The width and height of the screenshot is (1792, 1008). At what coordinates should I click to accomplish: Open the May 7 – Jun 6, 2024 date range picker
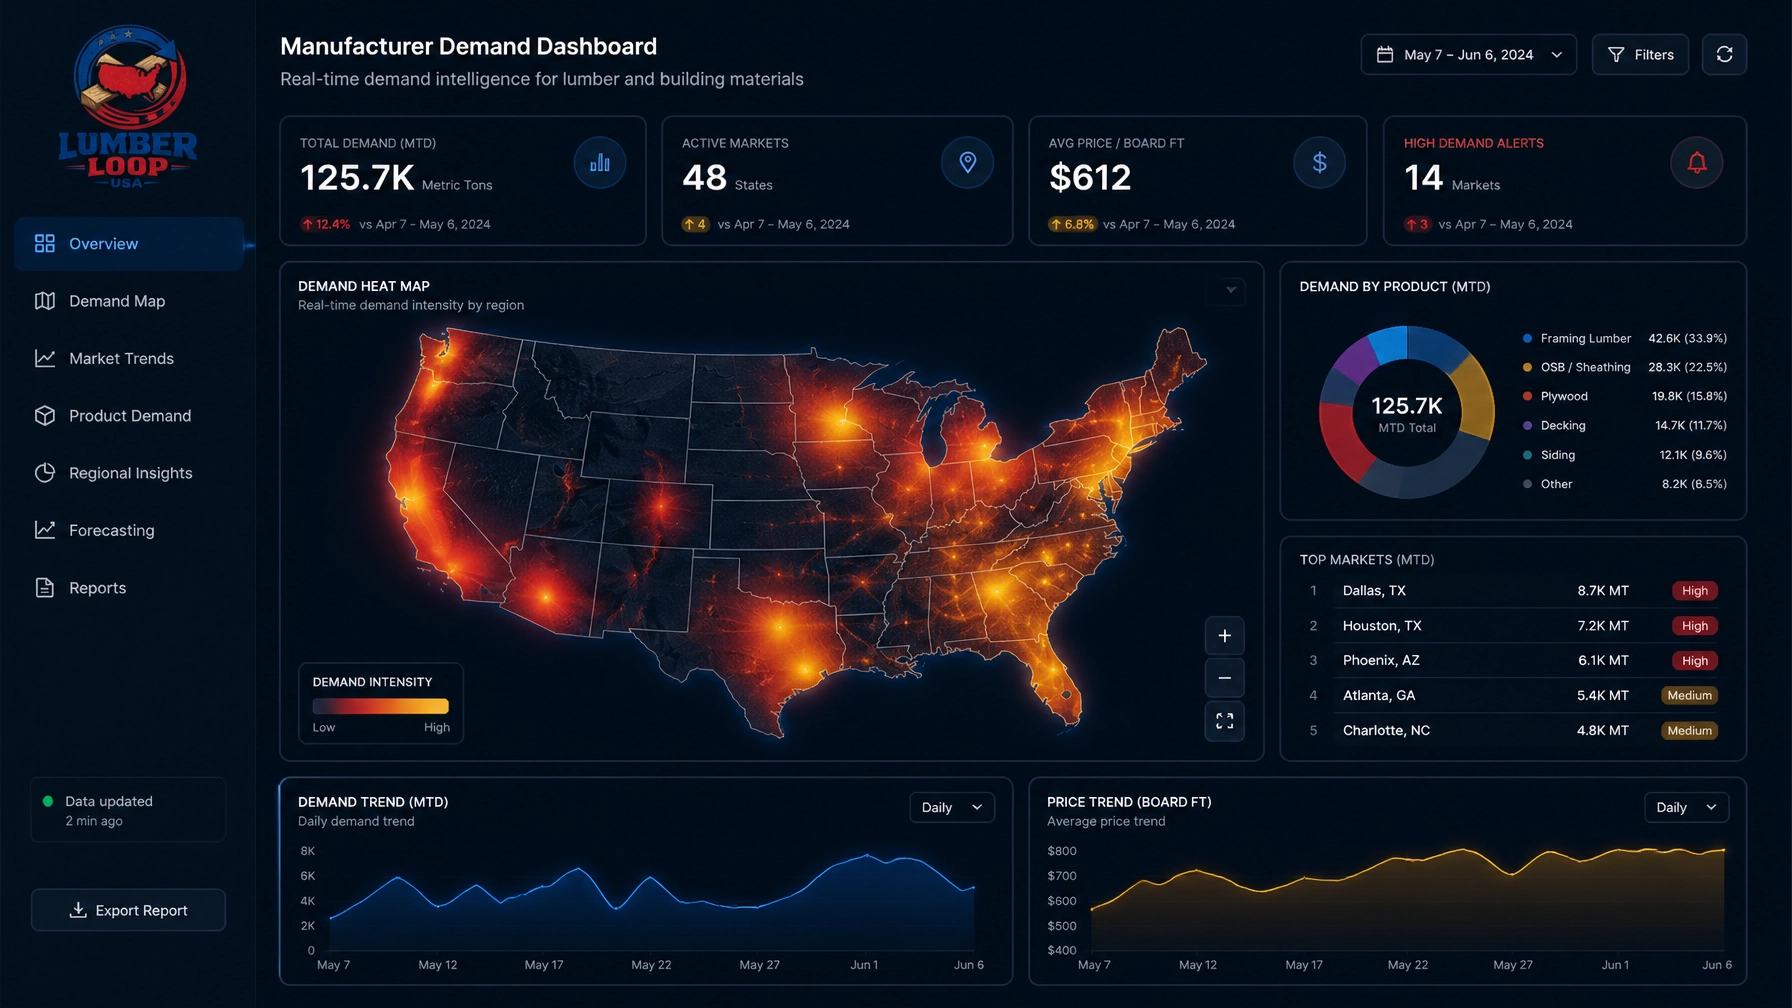pyautogui.click(x=1468, y=55)
